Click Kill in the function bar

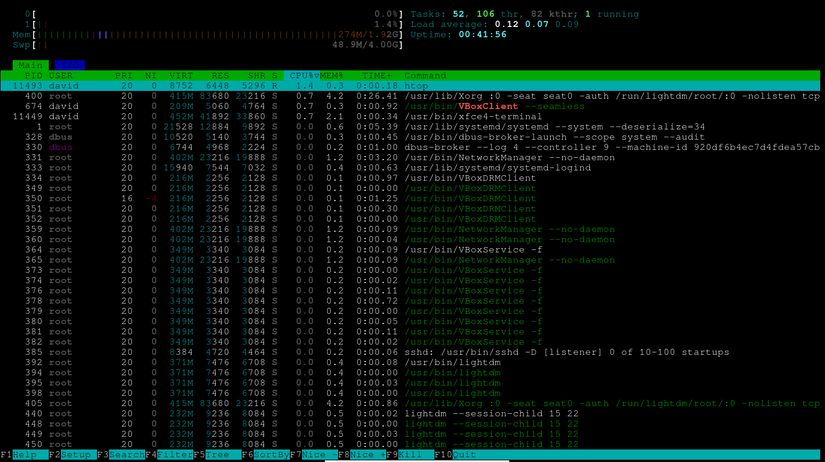[x=411, y=455]
